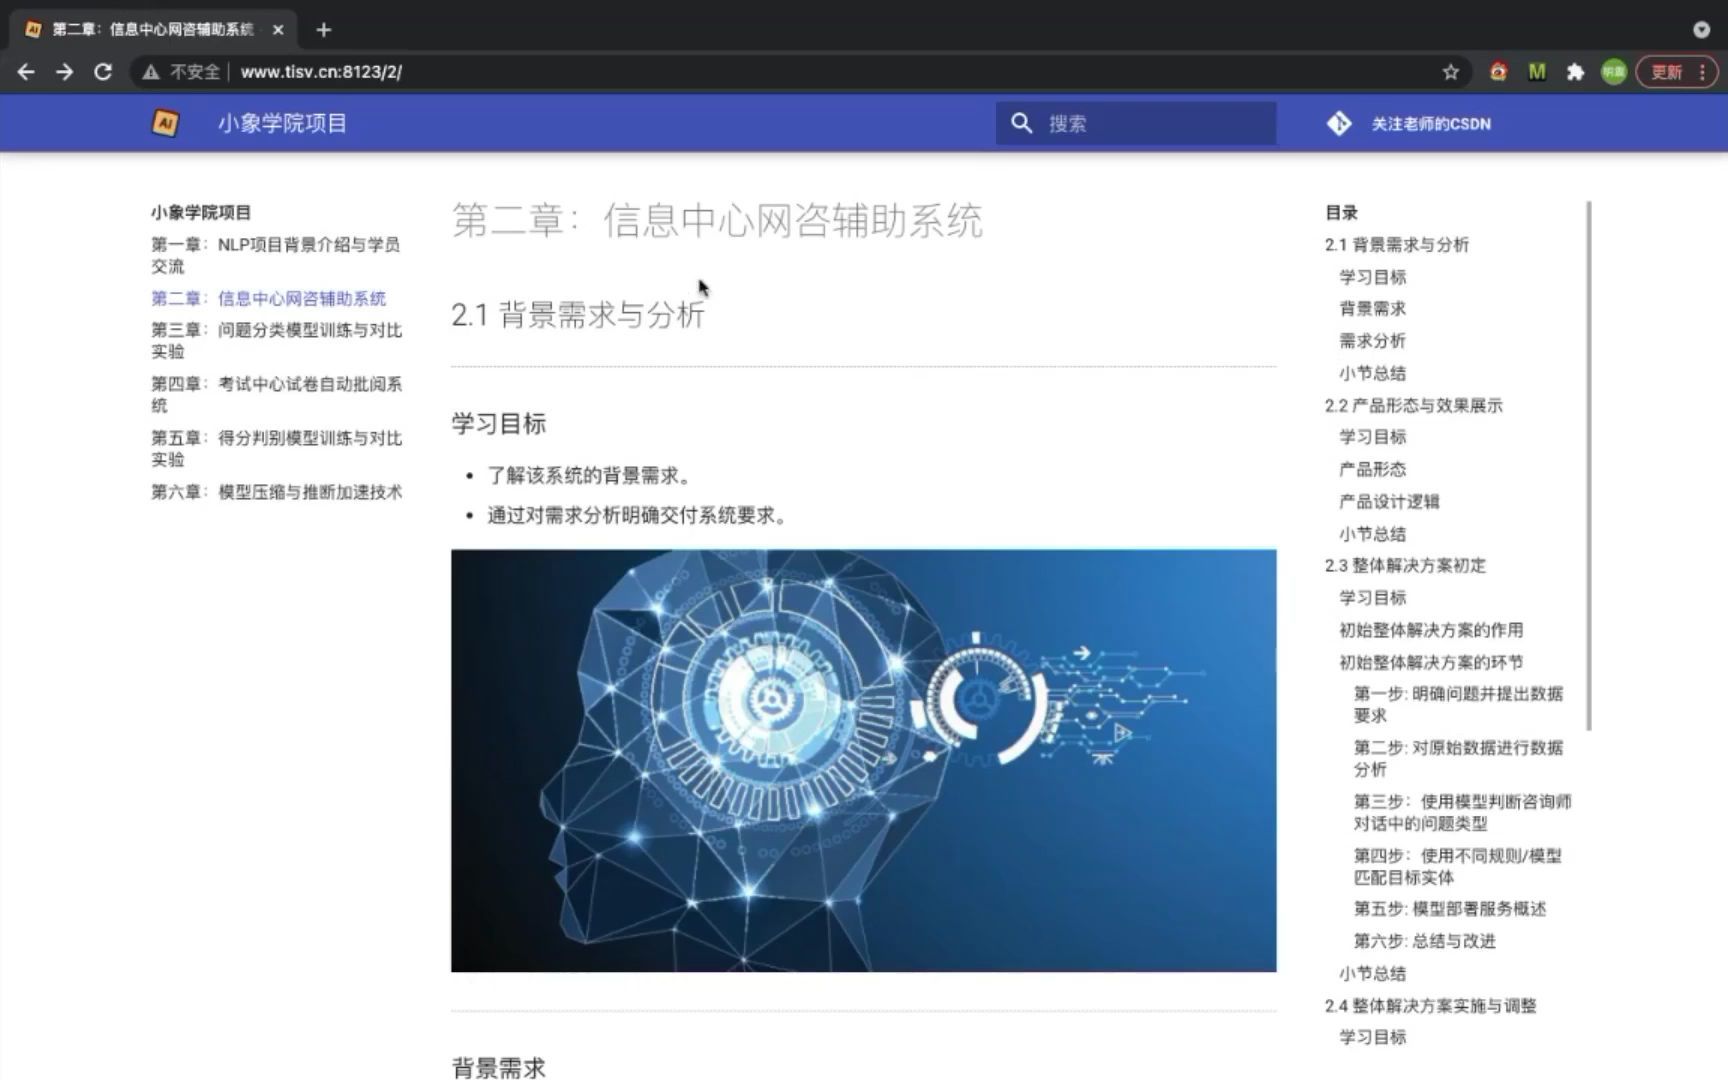This screenshot has width=1728, height=1080.
Task: Click the 小象学院项目 header title
Action: click(282, 123)
